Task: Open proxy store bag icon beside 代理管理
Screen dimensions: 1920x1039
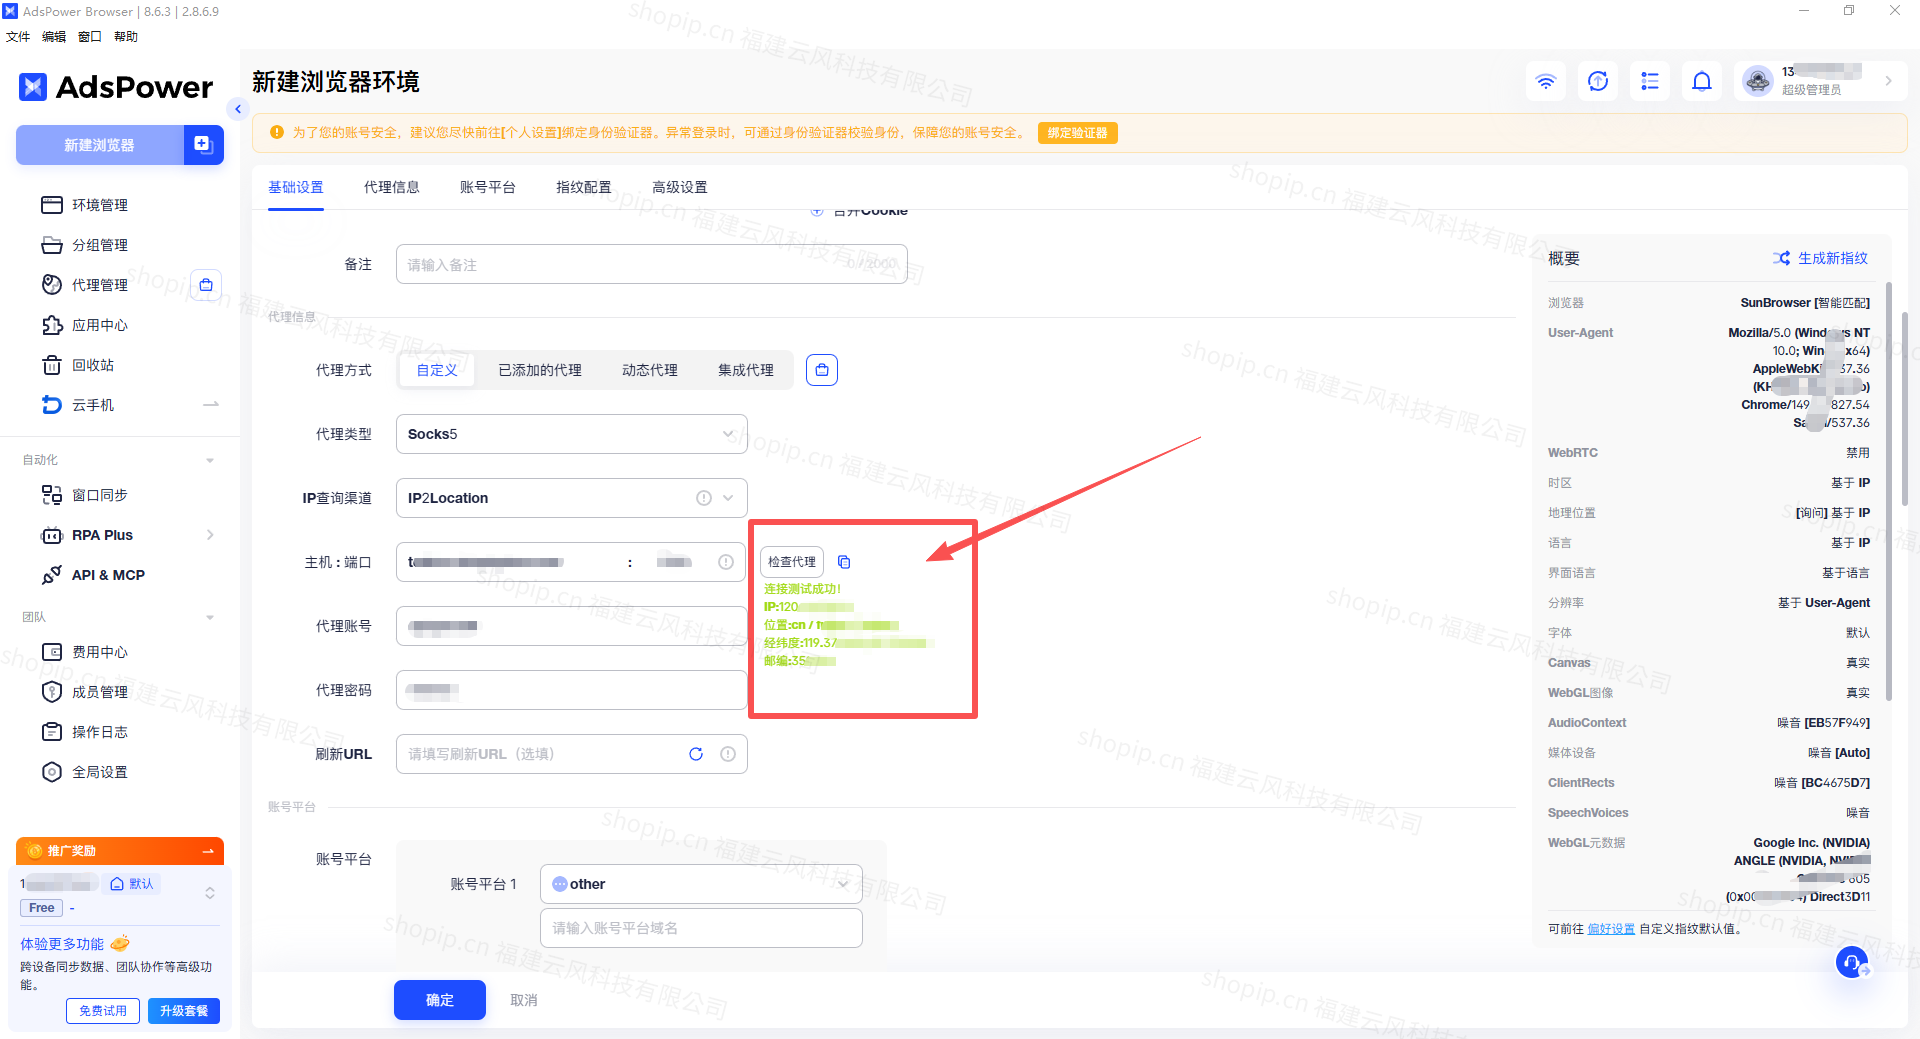Action: [206, 285]
